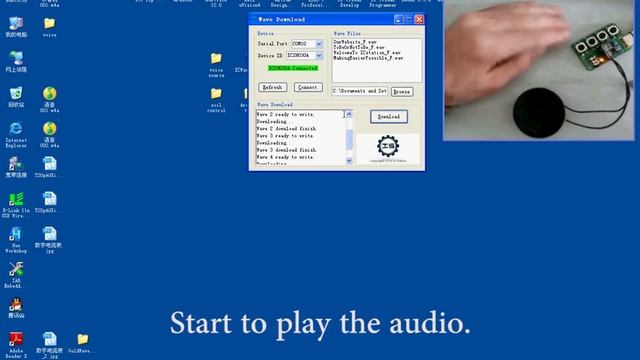Viewport: 640px width, 360px height.
Task: Click the download log scroll-up arrow
Action: pos(349,114)
